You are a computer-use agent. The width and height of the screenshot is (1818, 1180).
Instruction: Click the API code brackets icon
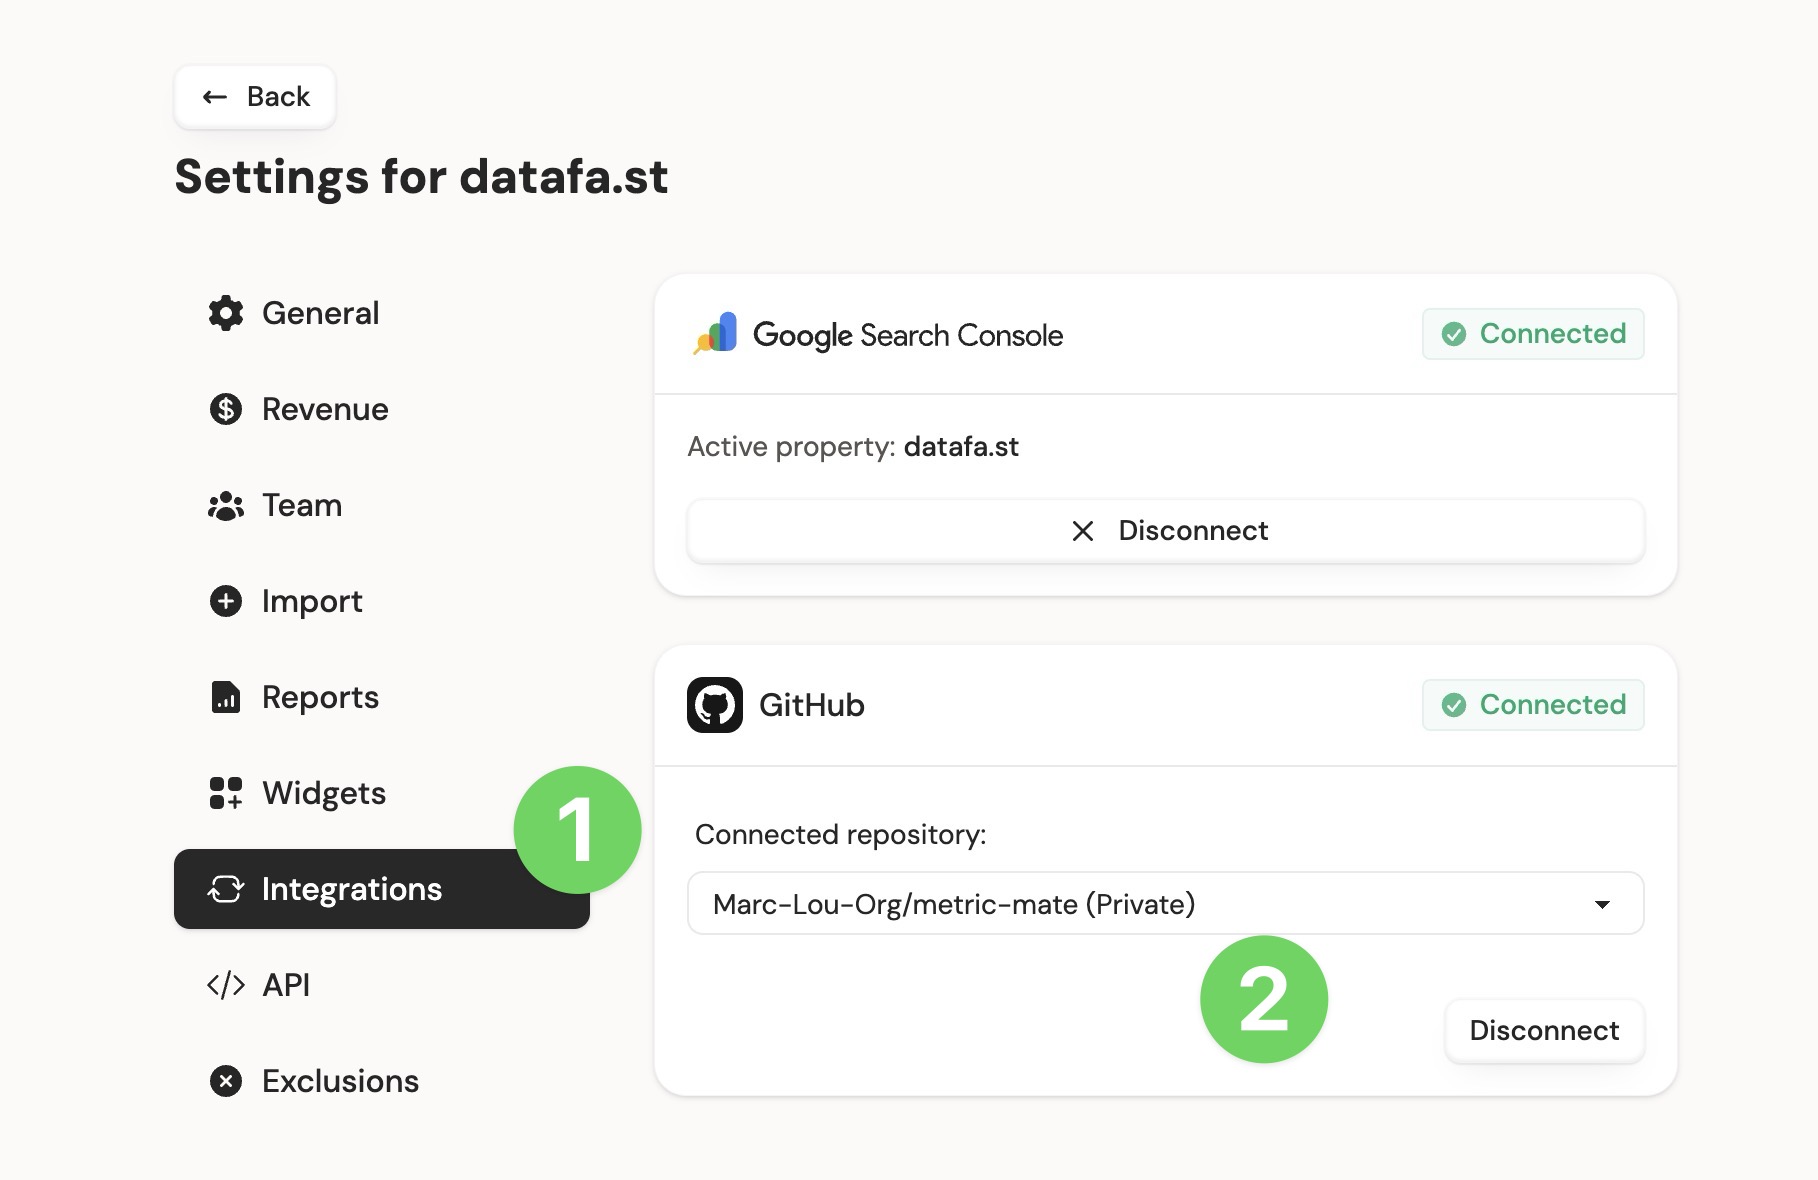[x=226, y=985]
